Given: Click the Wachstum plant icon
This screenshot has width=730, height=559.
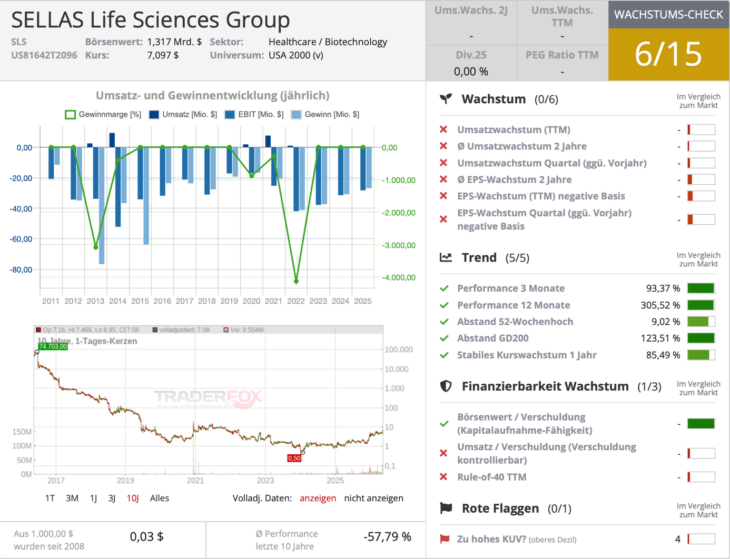Looking at the screenshot, I should pos(446,99).
